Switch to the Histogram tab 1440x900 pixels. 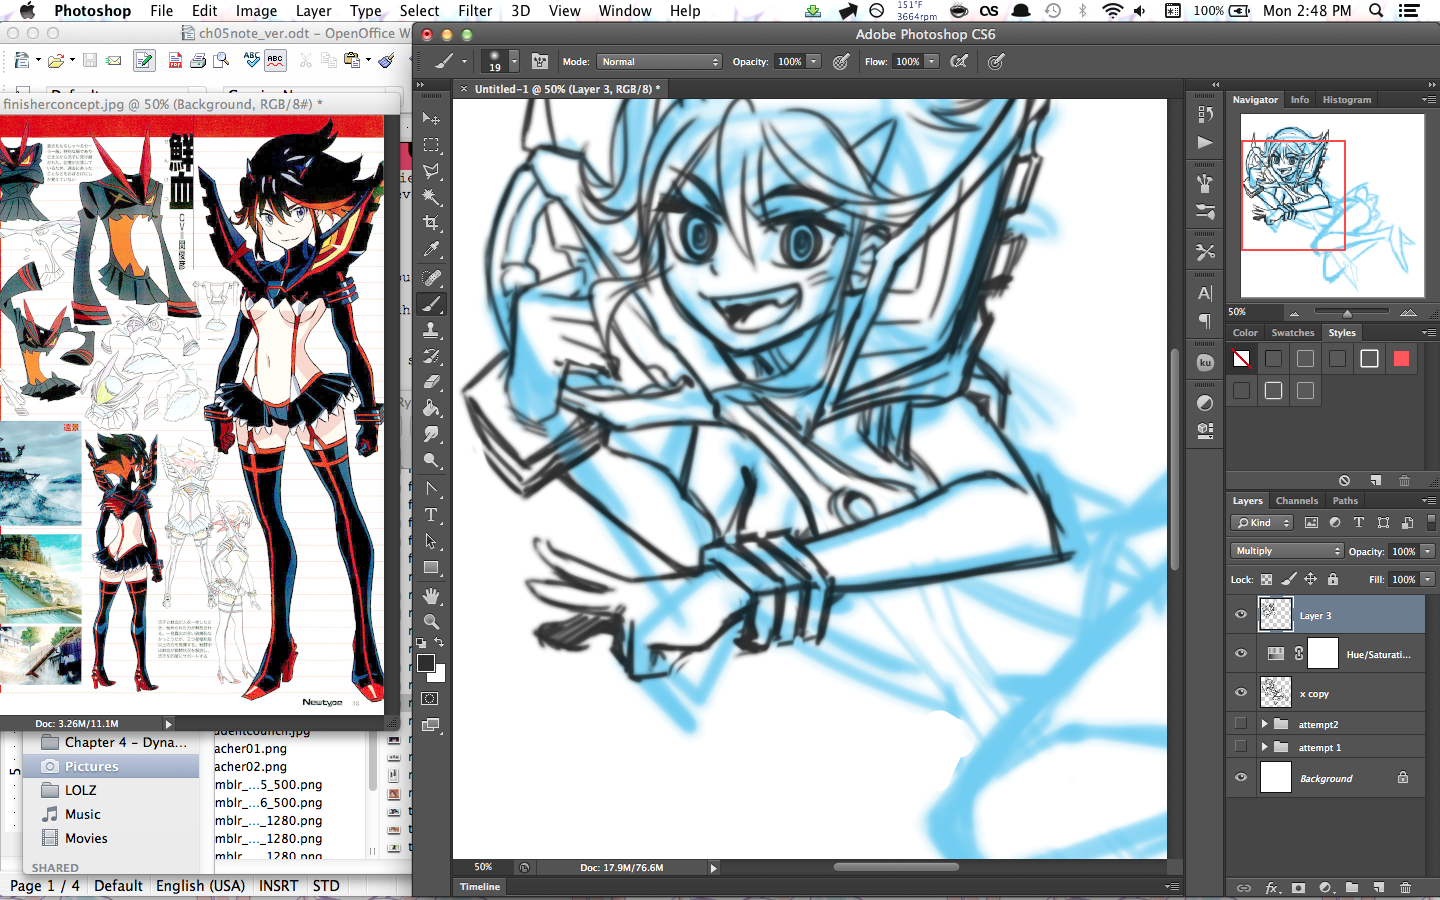point(1347,99)
